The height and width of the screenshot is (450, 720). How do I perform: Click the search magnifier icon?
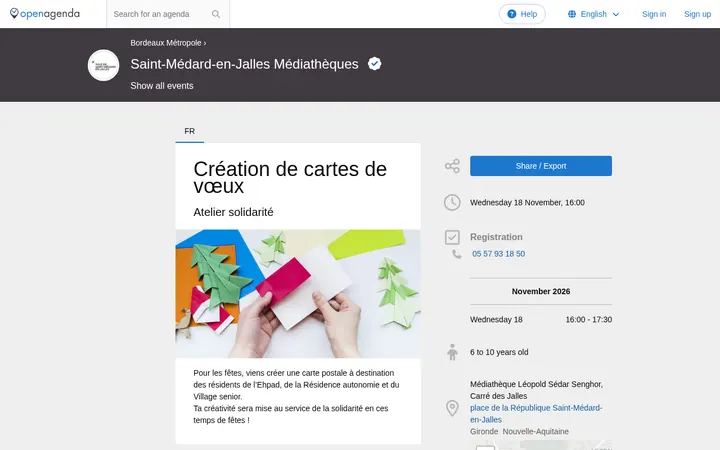point(216,14)
